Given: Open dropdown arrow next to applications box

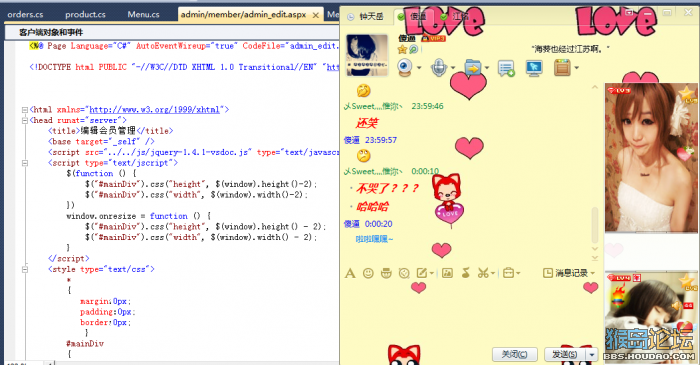Looking at the screenshot, I should [x=577, y=68].
